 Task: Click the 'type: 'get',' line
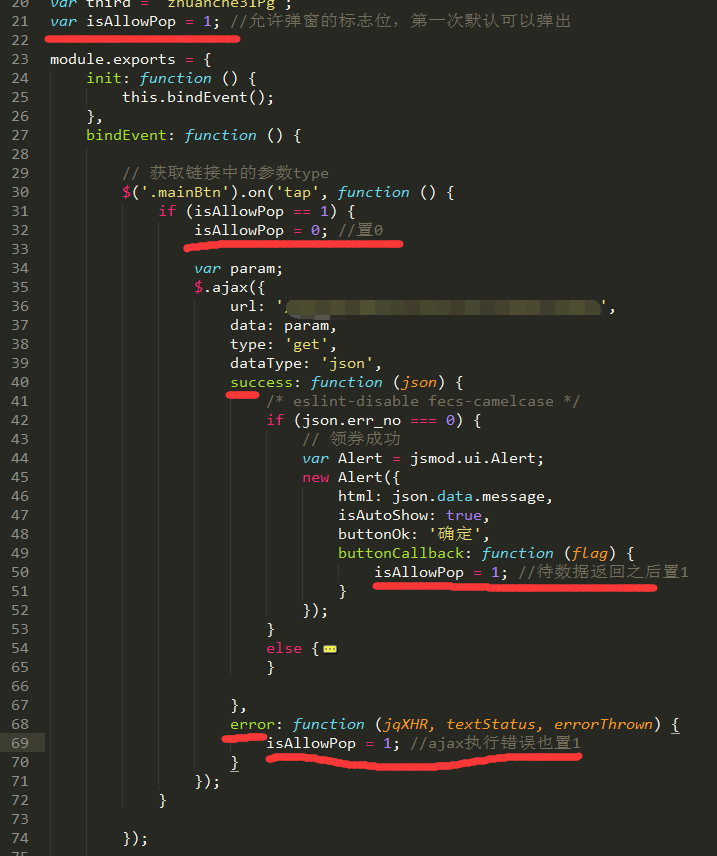(283, 344)
